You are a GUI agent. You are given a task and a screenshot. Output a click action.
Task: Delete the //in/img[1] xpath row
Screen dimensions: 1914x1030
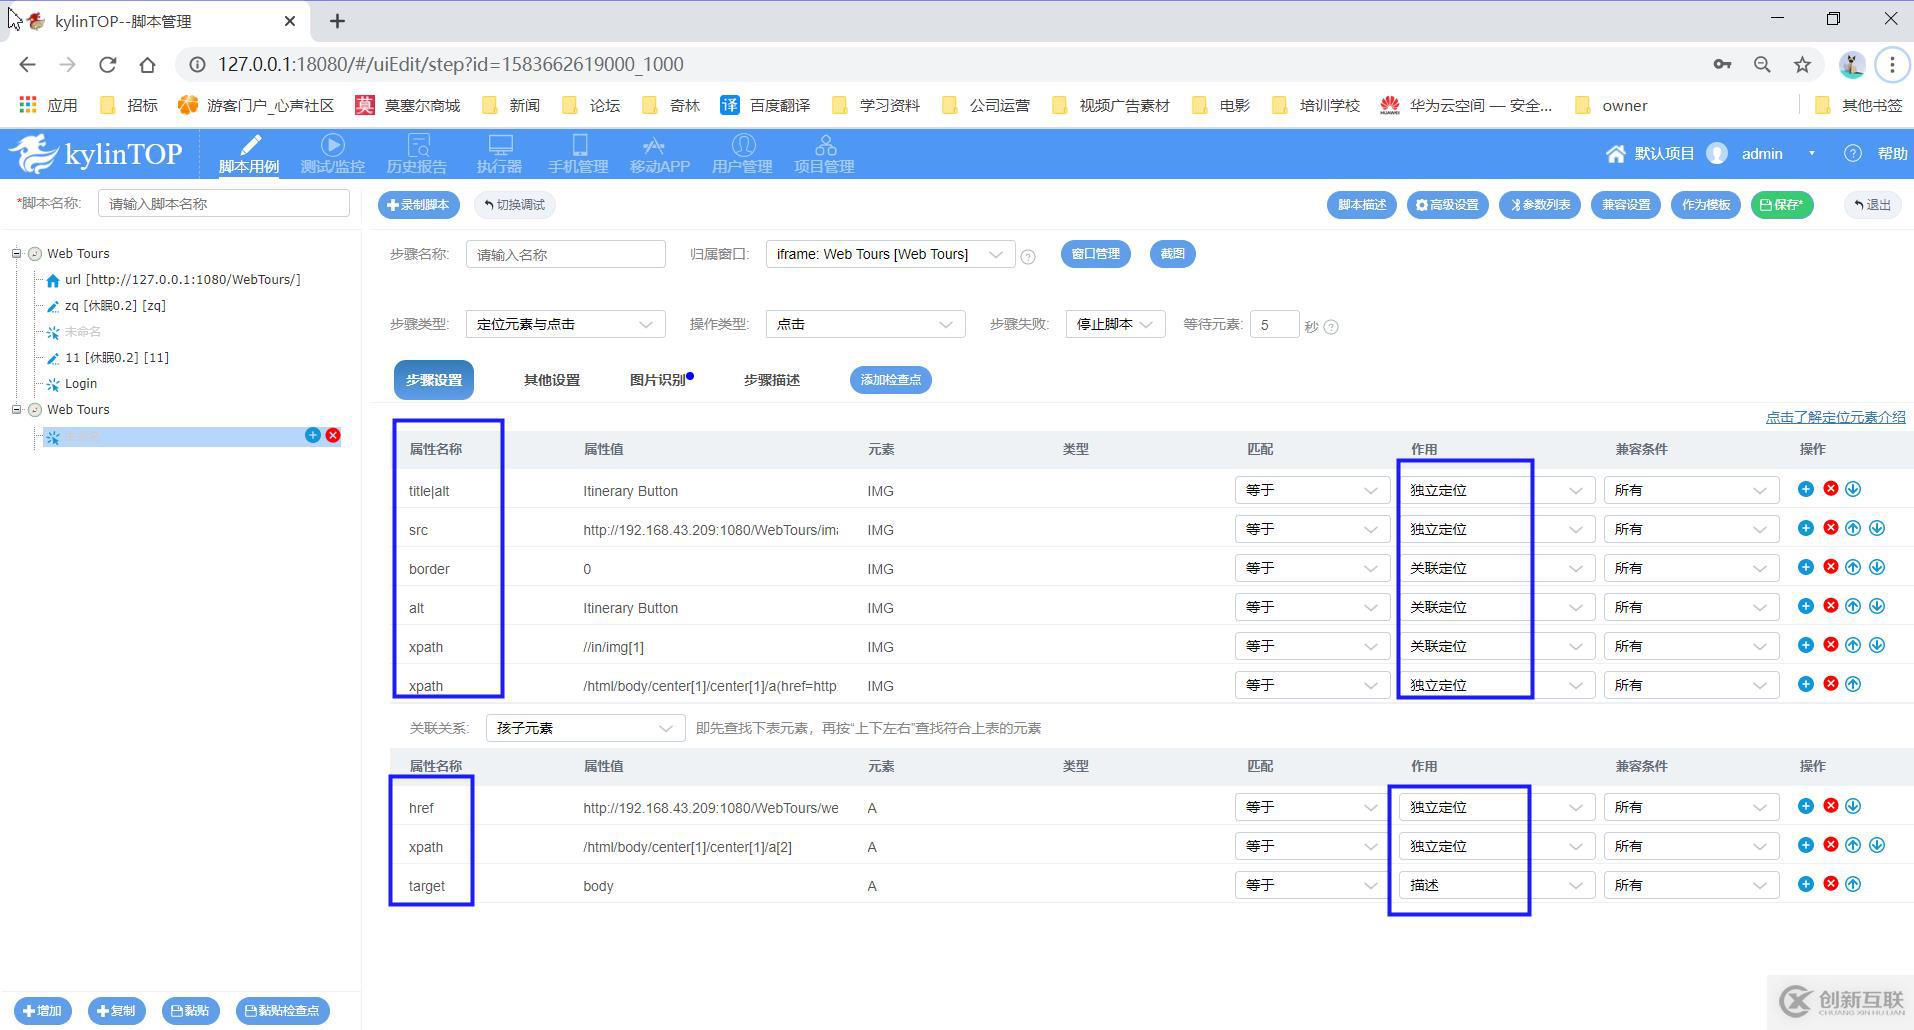tap(1830, 645)
